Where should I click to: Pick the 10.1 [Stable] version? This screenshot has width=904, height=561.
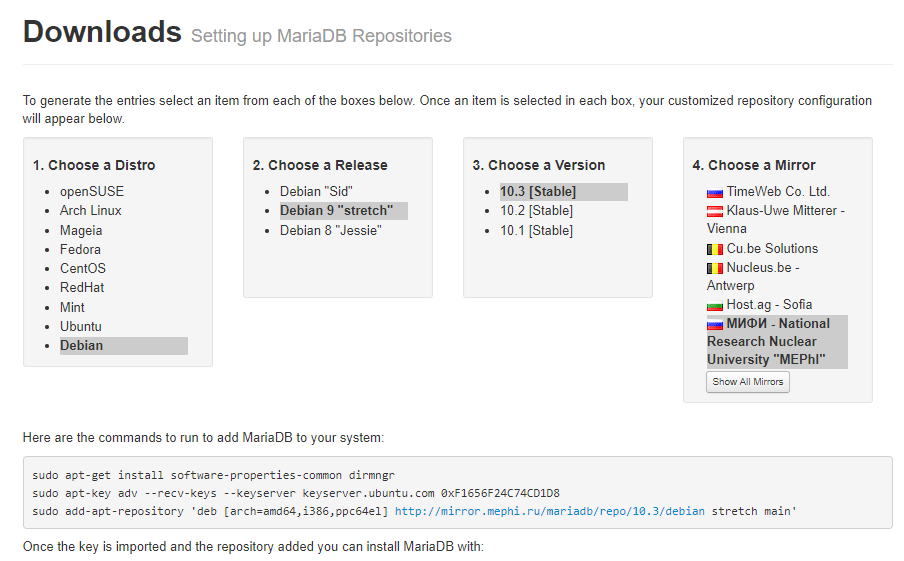[537, 230]
